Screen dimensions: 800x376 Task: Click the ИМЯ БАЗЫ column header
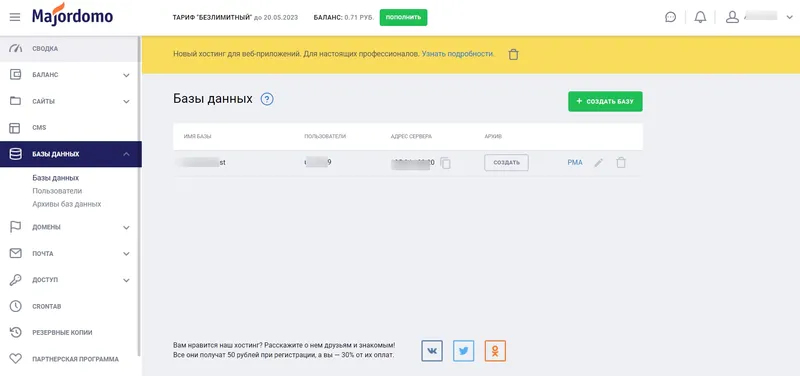(x=197, y=137)
